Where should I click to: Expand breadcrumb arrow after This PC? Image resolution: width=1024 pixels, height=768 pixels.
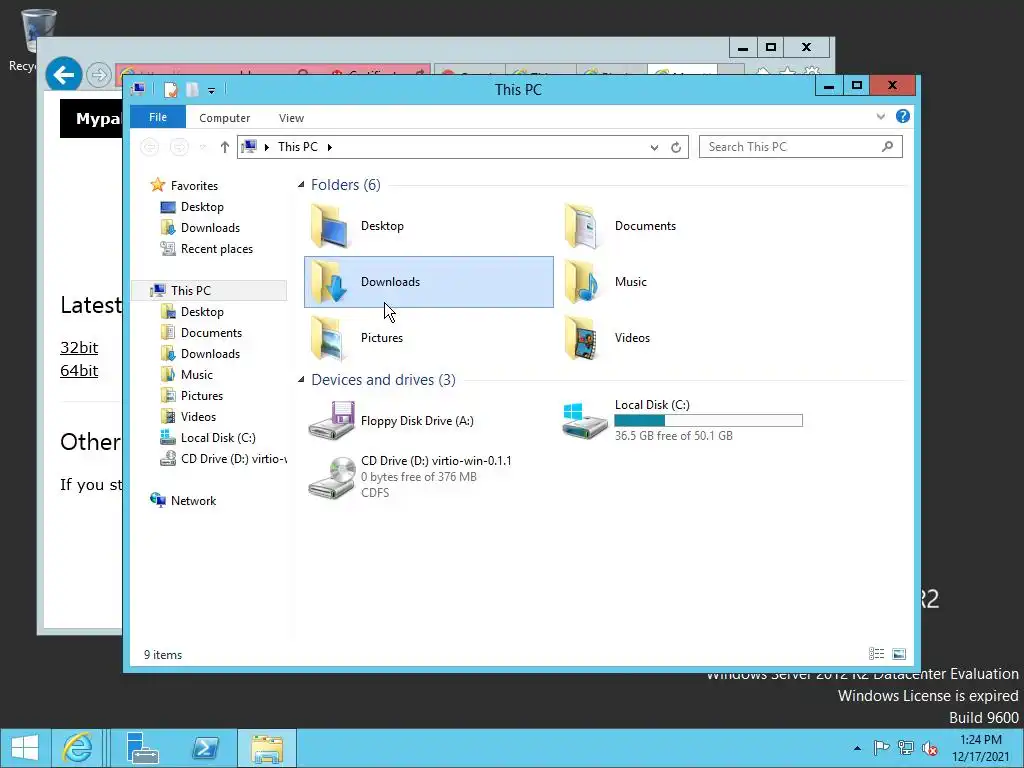tap(330, 147)
